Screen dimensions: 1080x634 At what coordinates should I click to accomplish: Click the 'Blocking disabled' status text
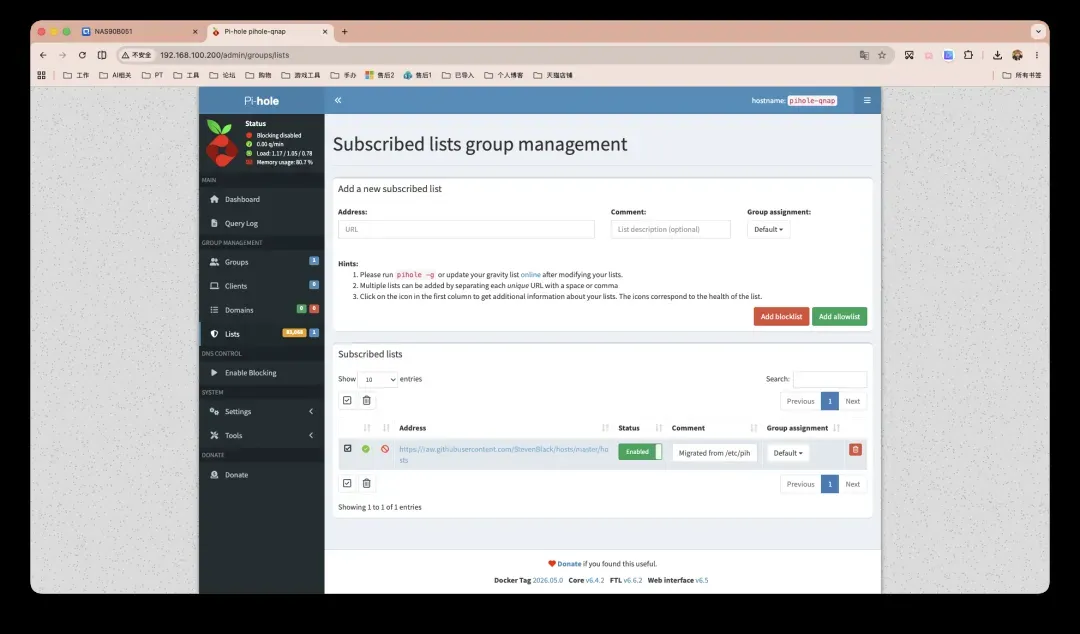(278, 136)
